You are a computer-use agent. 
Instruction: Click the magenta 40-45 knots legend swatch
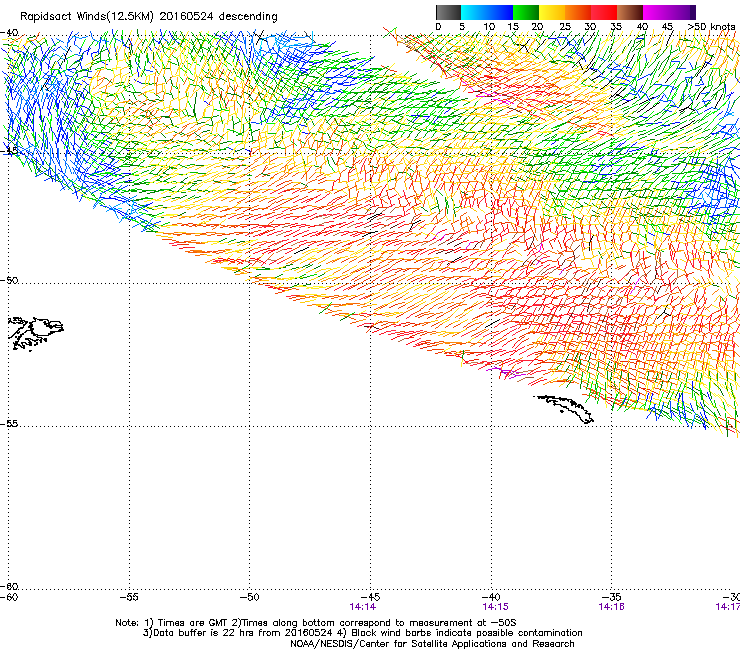pos(656,12)
